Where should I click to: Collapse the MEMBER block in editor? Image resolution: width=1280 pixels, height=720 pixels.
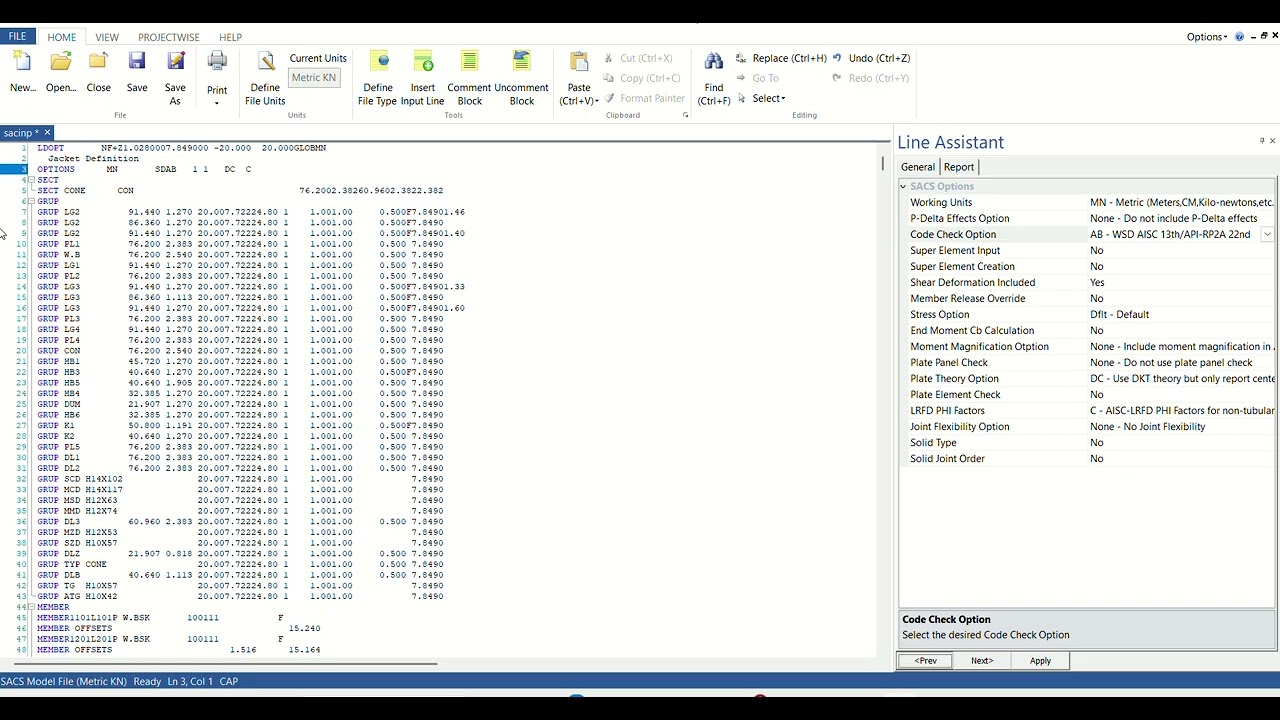(x=31, y=607)
